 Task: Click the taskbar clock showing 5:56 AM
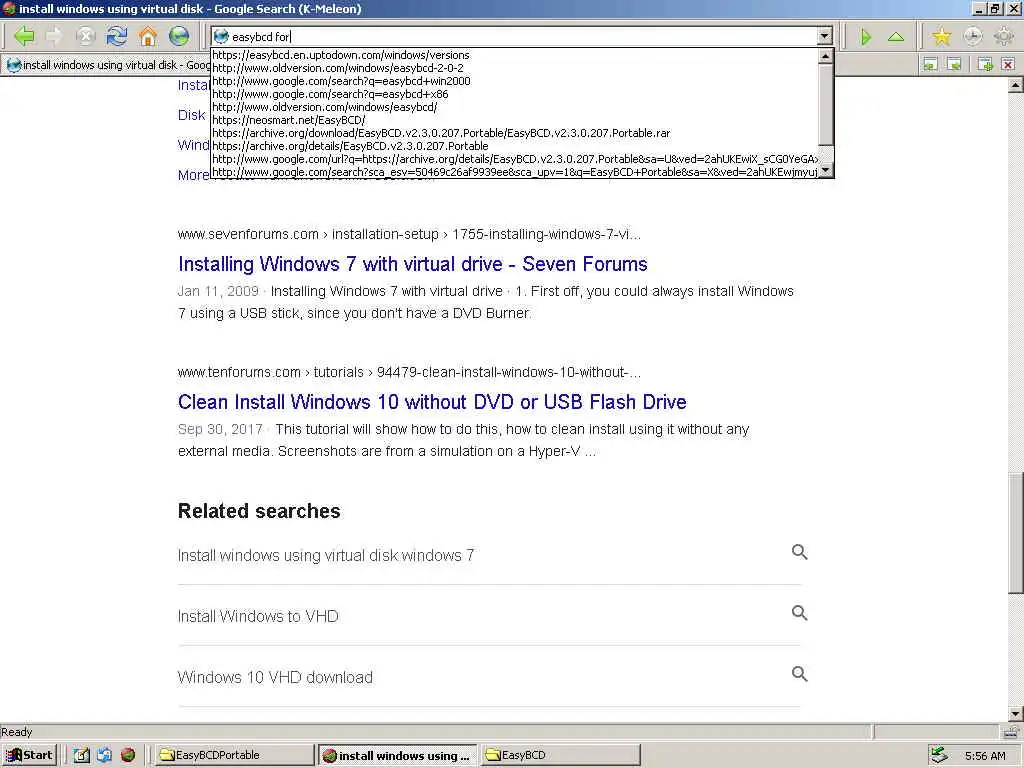pos(985,756)
